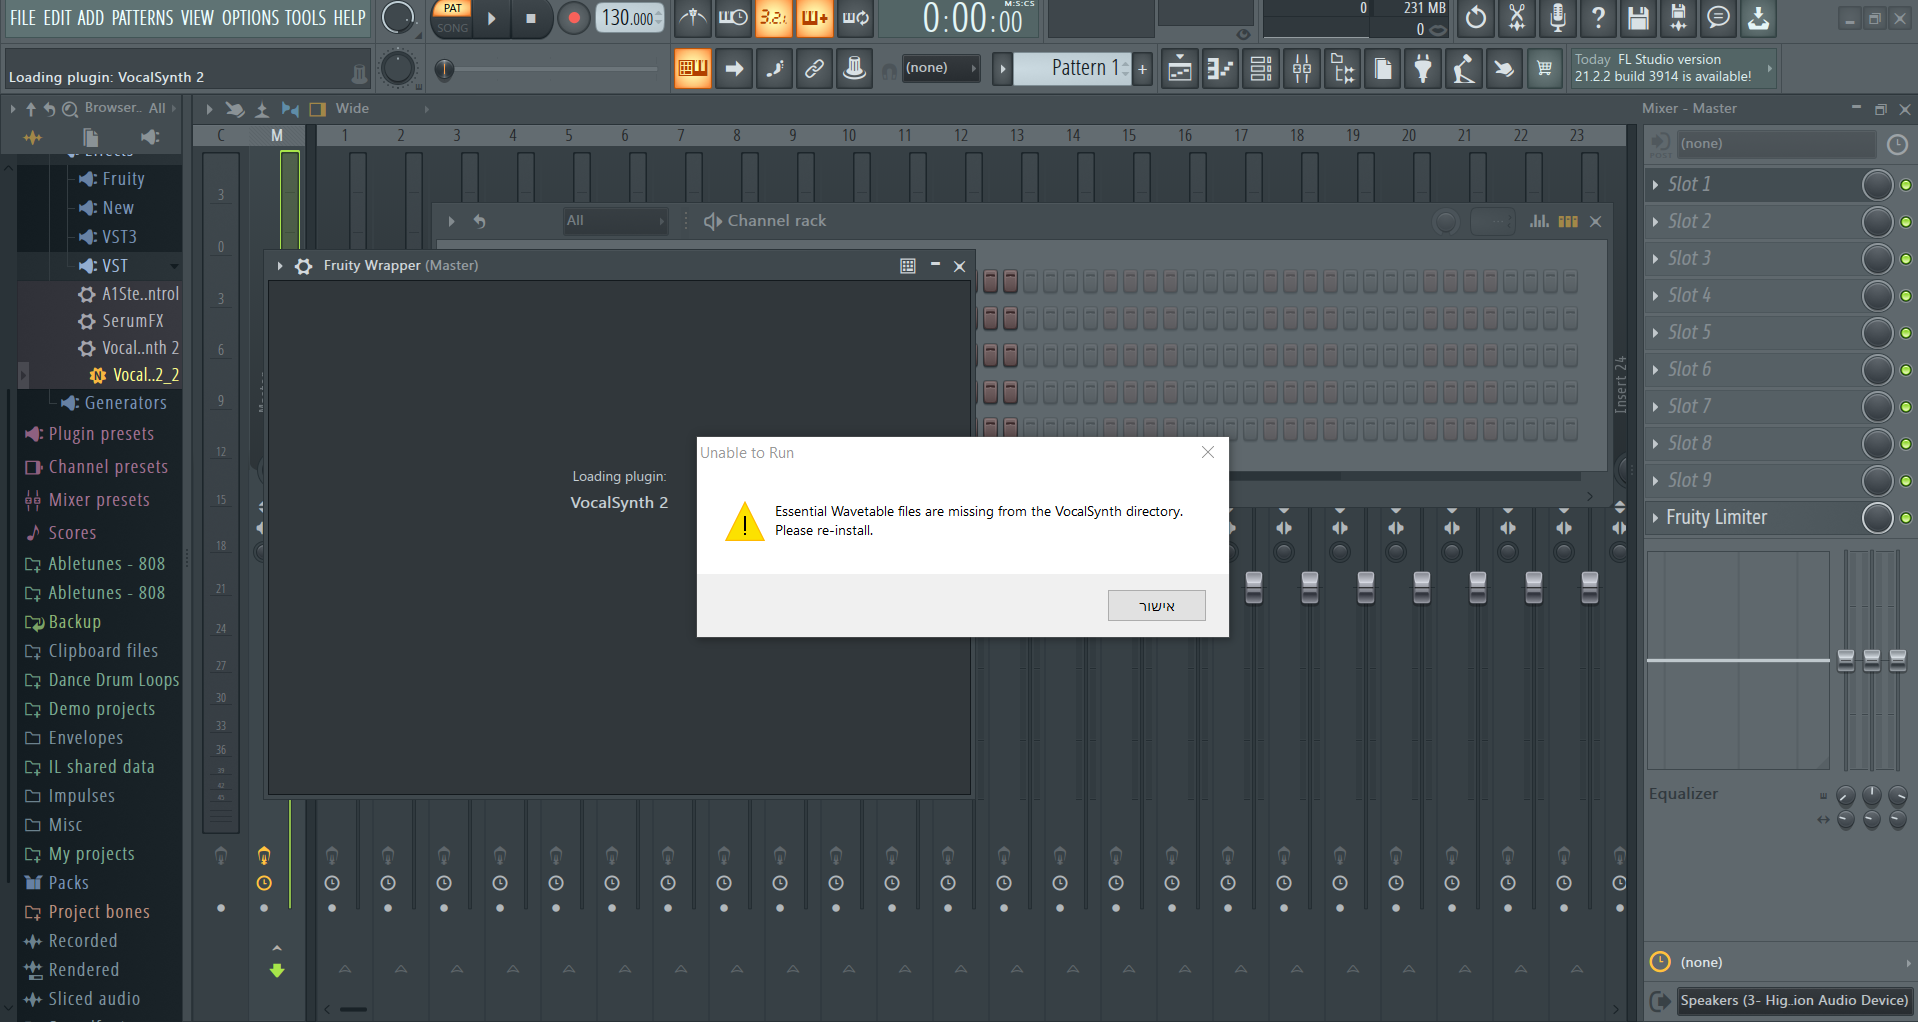Image resolution: width=1918 pixels, height=1022 pixels.
Task: Open the PATTERNS menu
Action: pyautogui.click(x=142, y=18)
